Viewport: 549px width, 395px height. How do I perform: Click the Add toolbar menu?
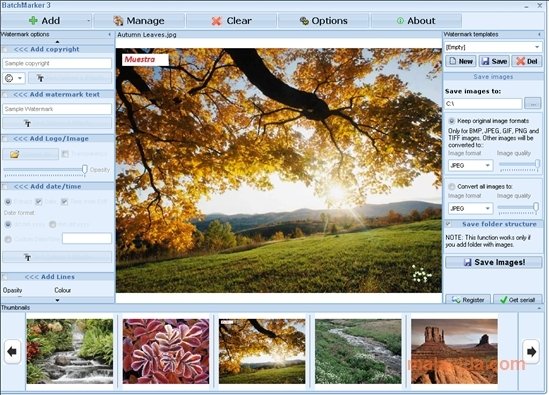click(46, 21)
